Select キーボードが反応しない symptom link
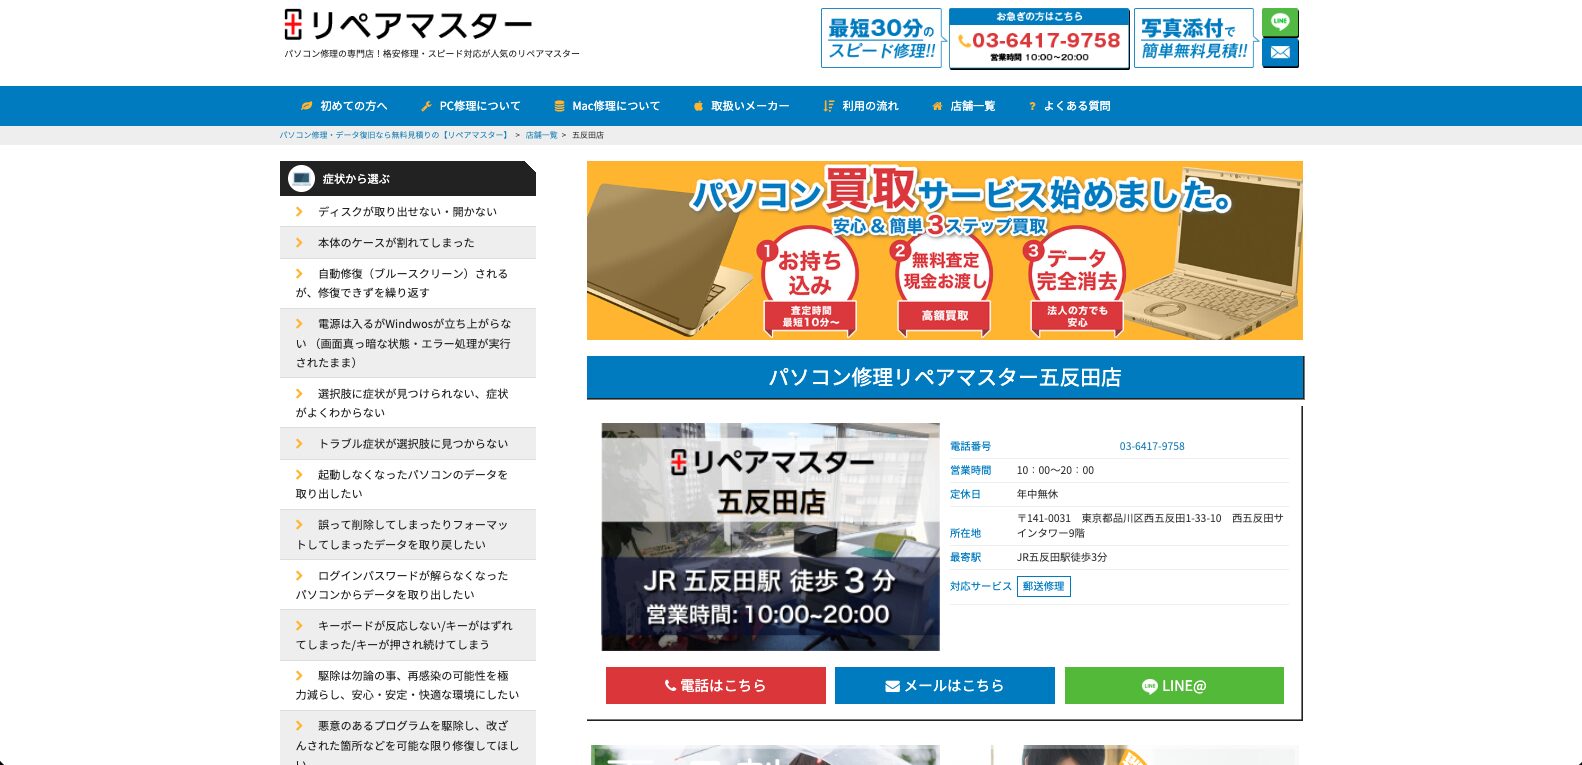 point(408,635)
